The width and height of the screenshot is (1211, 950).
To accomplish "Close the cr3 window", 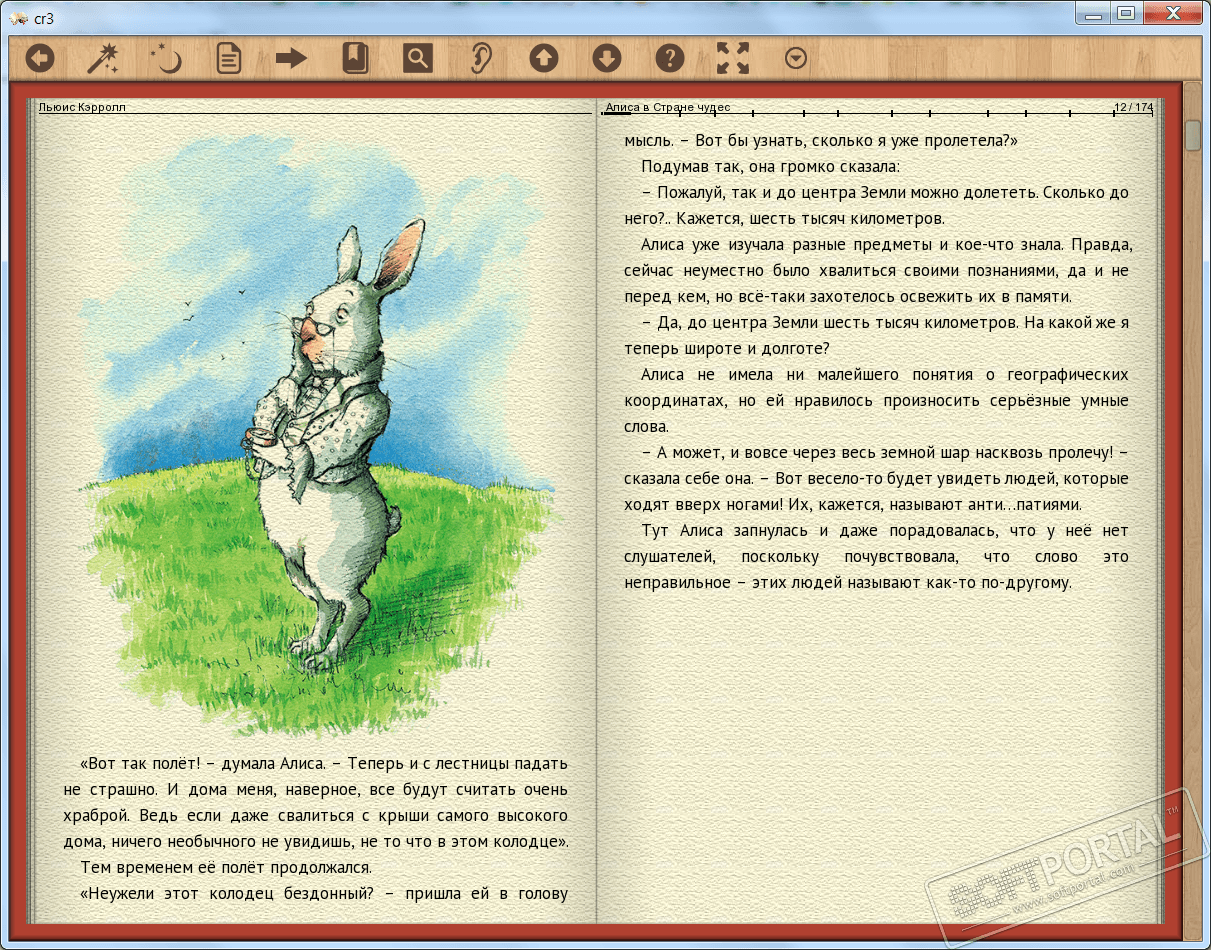I will 1172,12.
